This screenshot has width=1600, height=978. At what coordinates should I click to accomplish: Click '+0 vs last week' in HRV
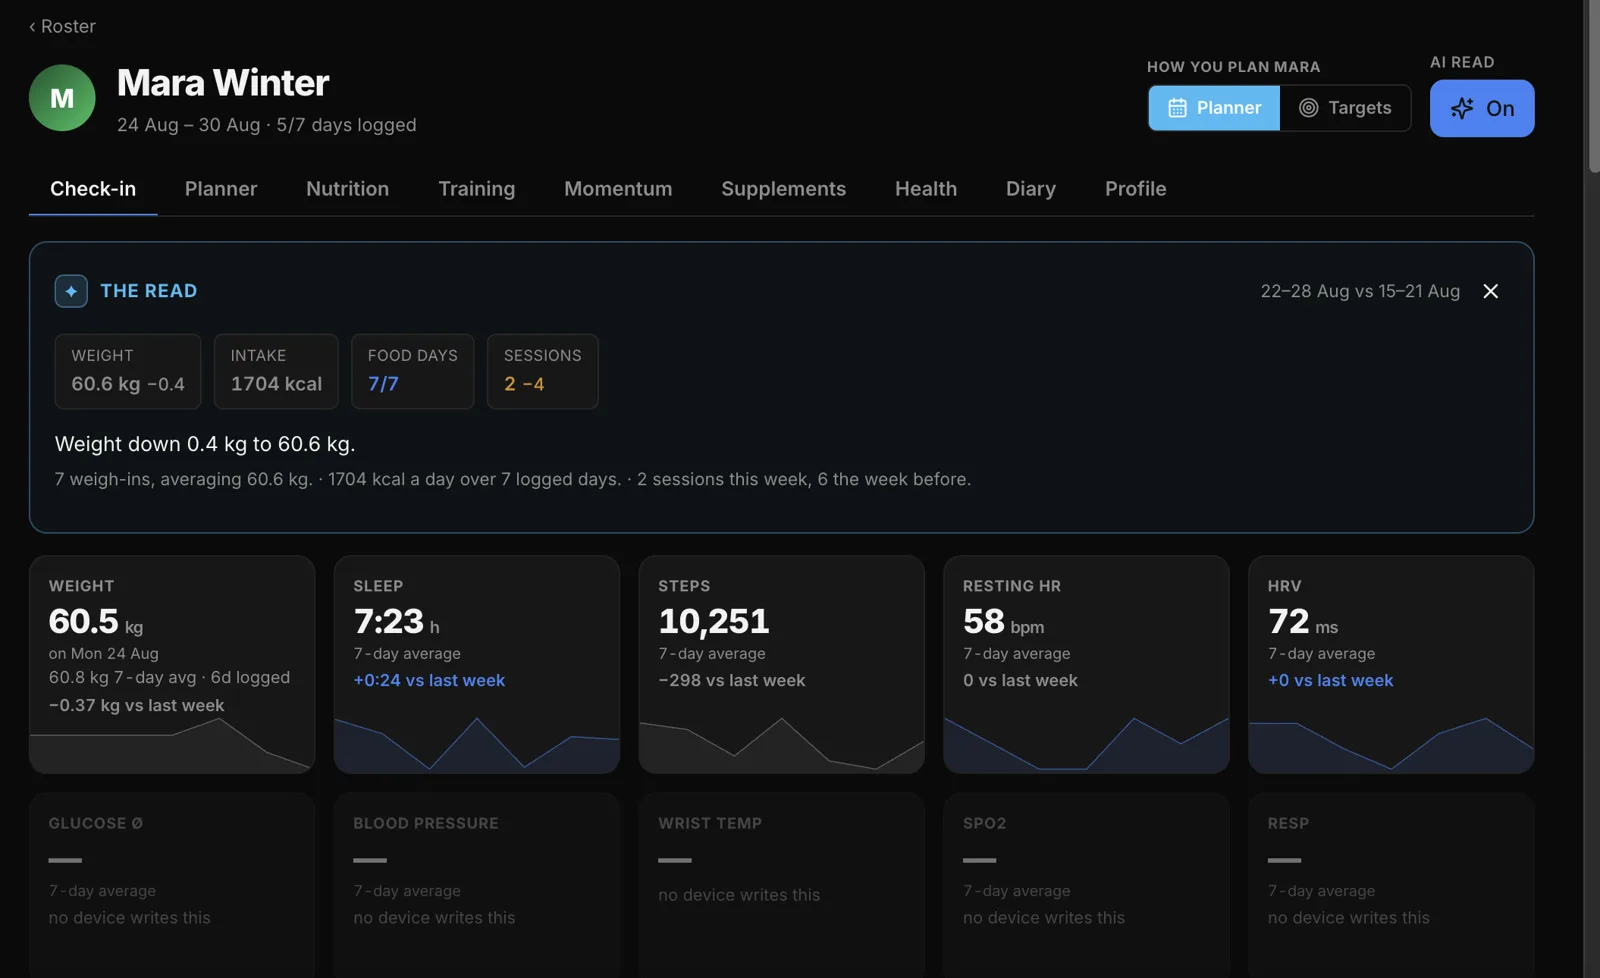pos(1331,680)
